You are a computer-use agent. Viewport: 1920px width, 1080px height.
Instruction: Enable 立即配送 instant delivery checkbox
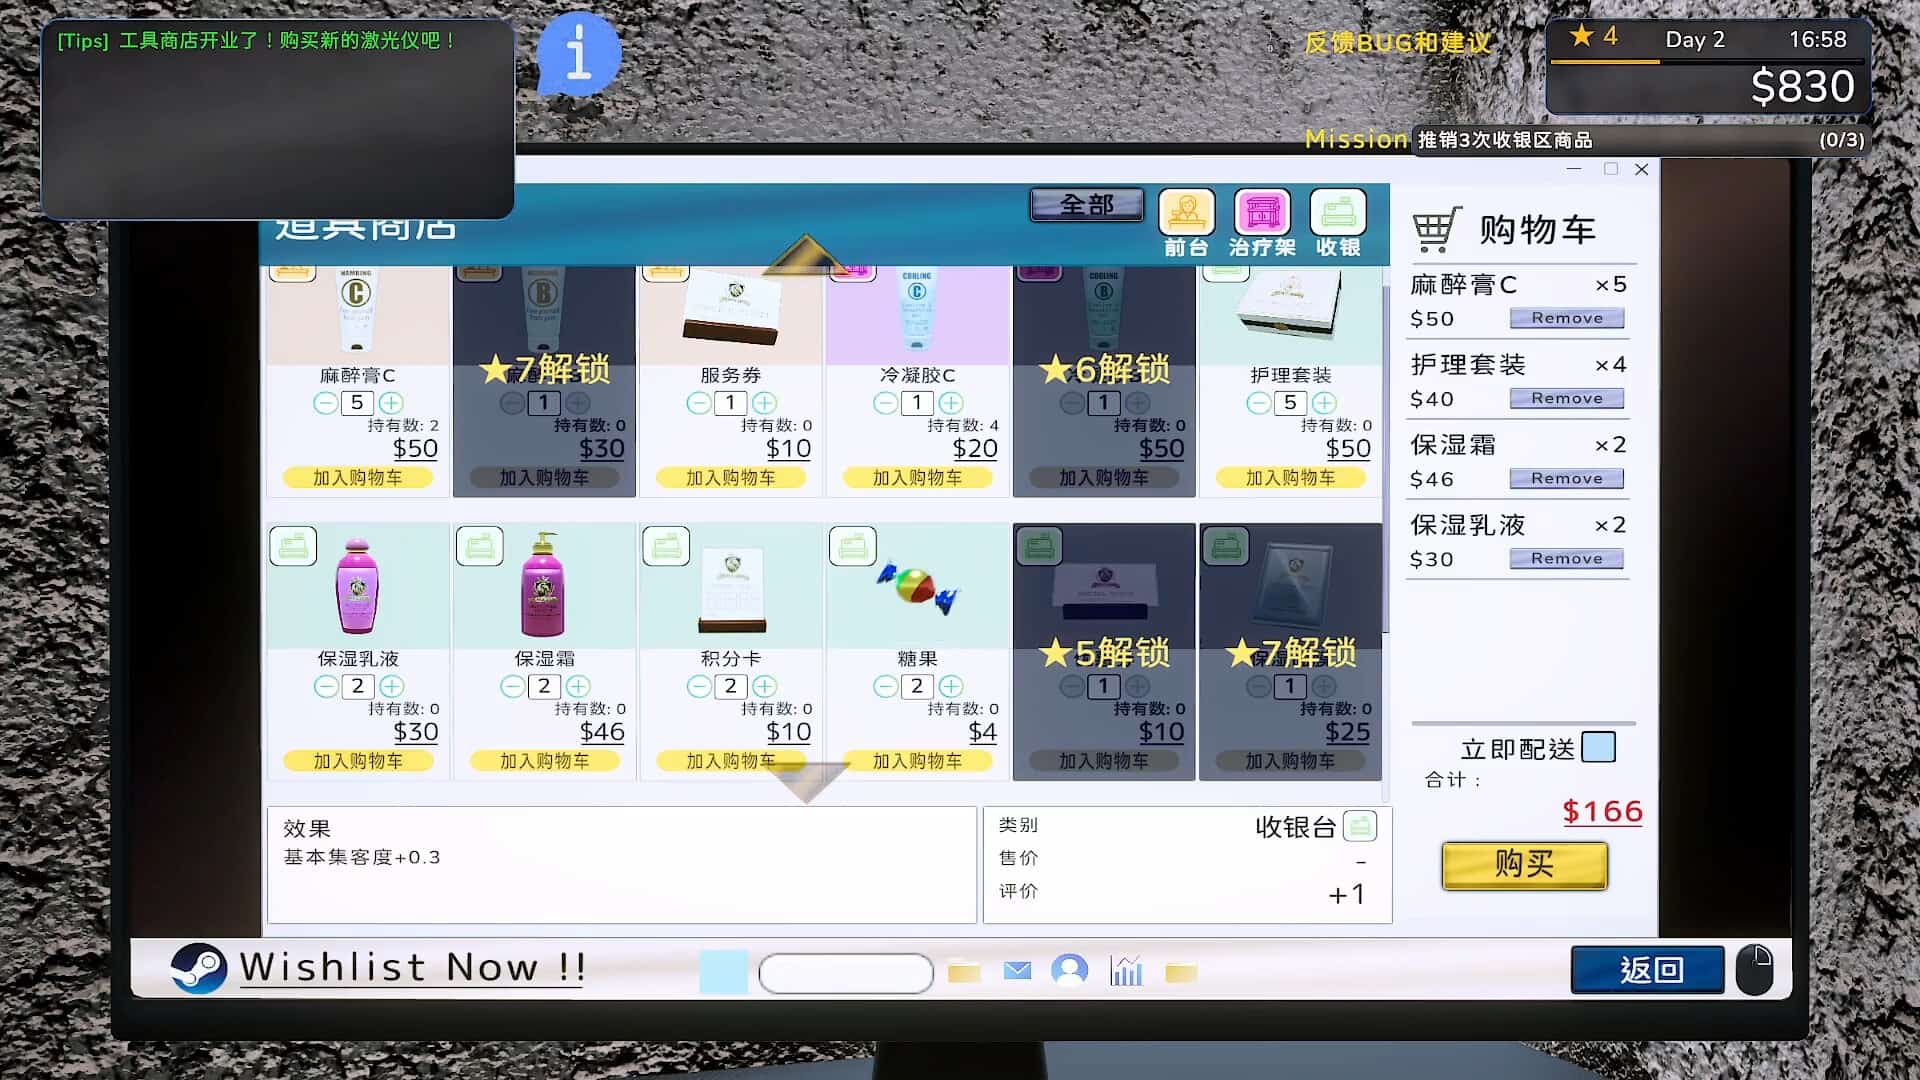(x=1598, y=747)
